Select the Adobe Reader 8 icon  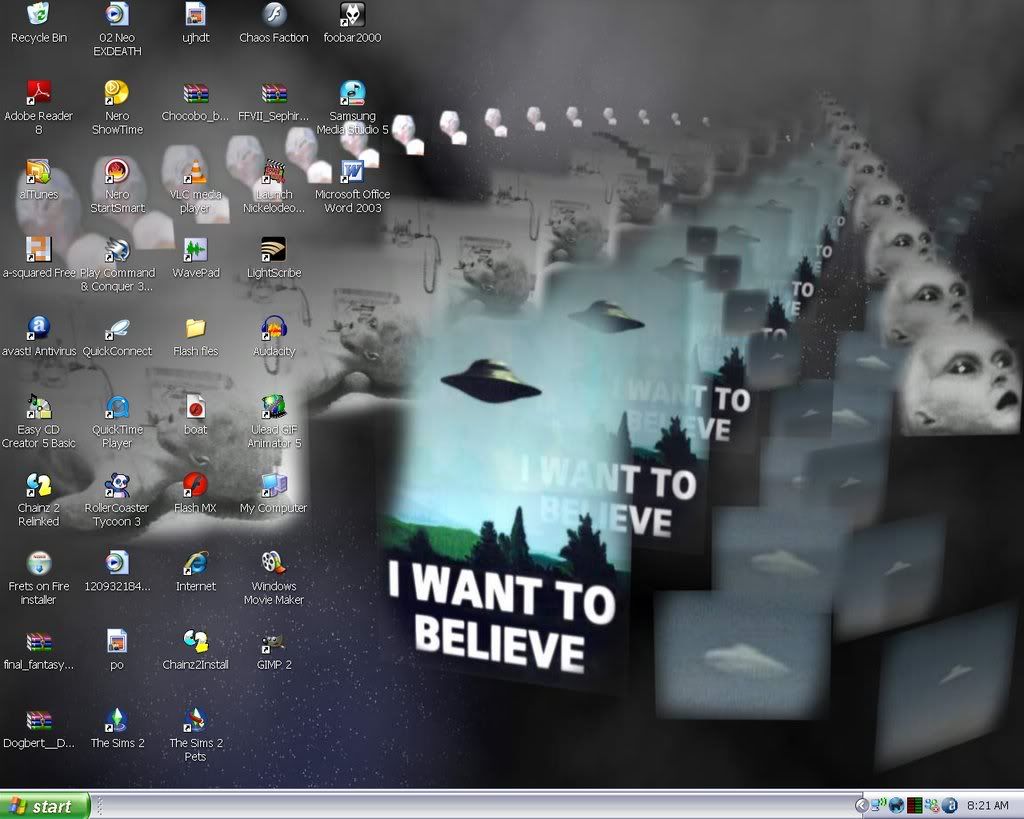(x=39, y=94)
